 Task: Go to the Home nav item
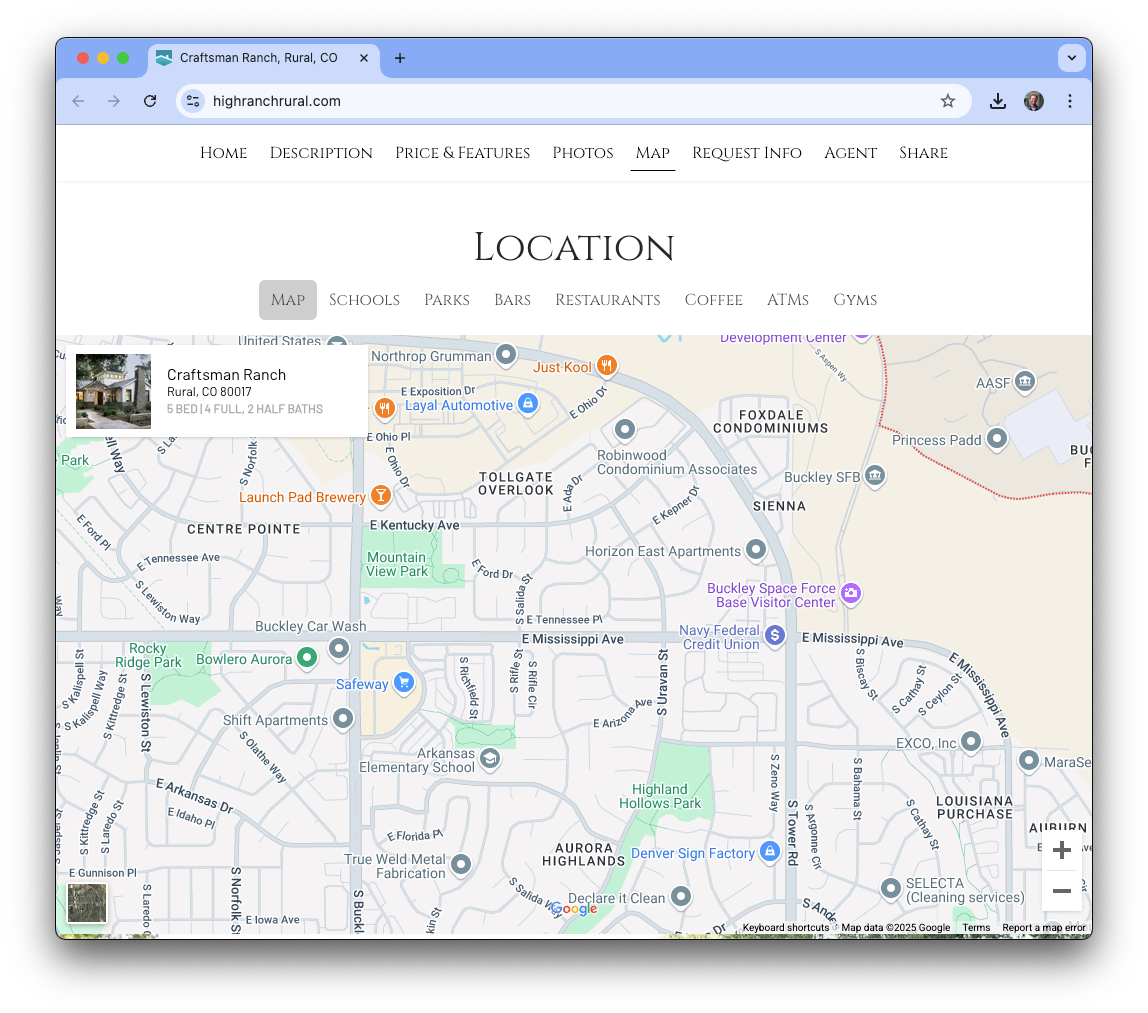pyautogui.click(x=223, y=153)
